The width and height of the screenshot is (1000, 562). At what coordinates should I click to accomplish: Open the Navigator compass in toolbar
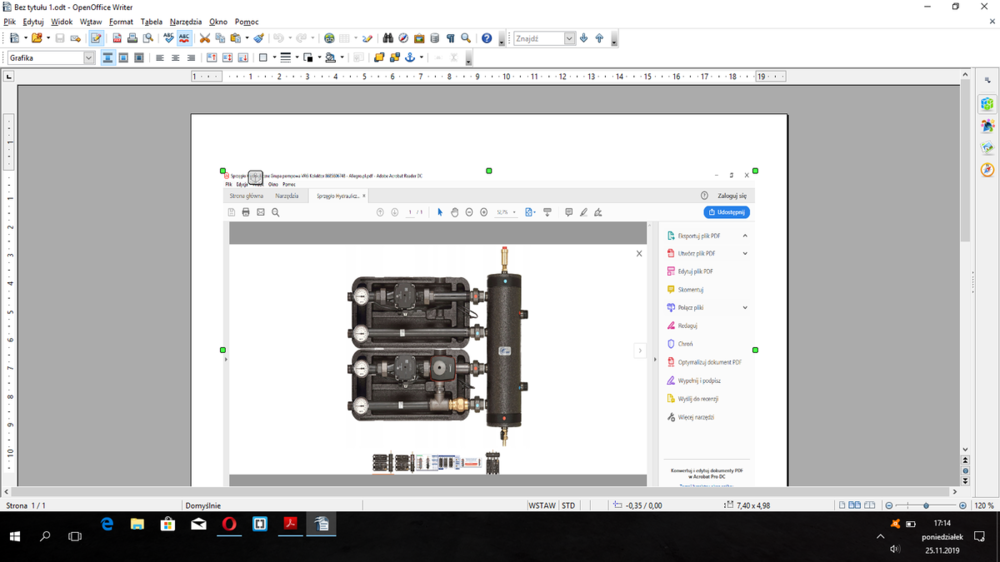pos(403,38)
